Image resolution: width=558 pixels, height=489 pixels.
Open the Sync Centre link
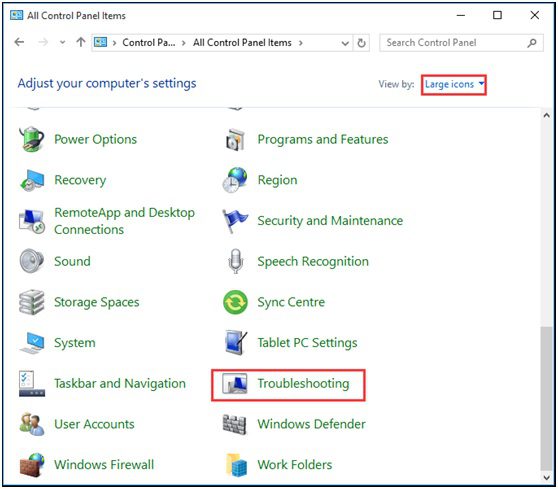tap(291, 302)
